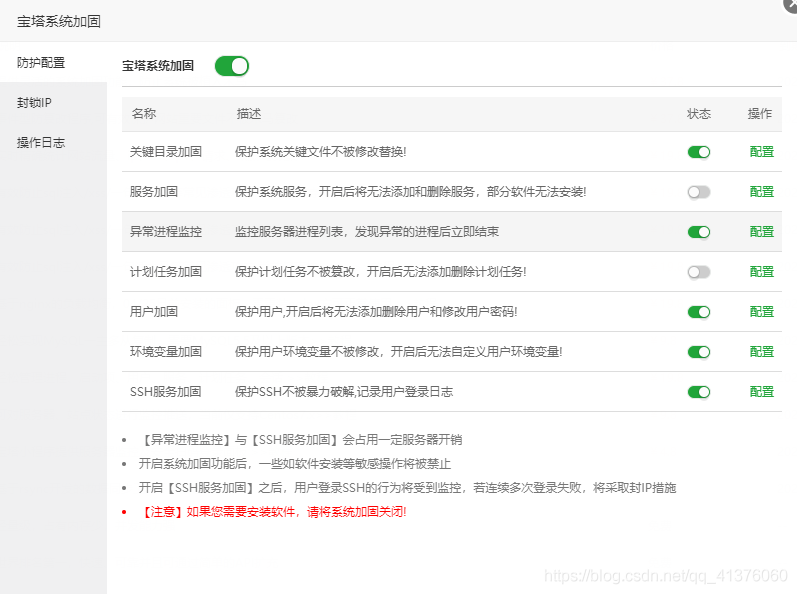
Task: Open 配置 for 计划任务加固
Action: click(x=761, y=272)
